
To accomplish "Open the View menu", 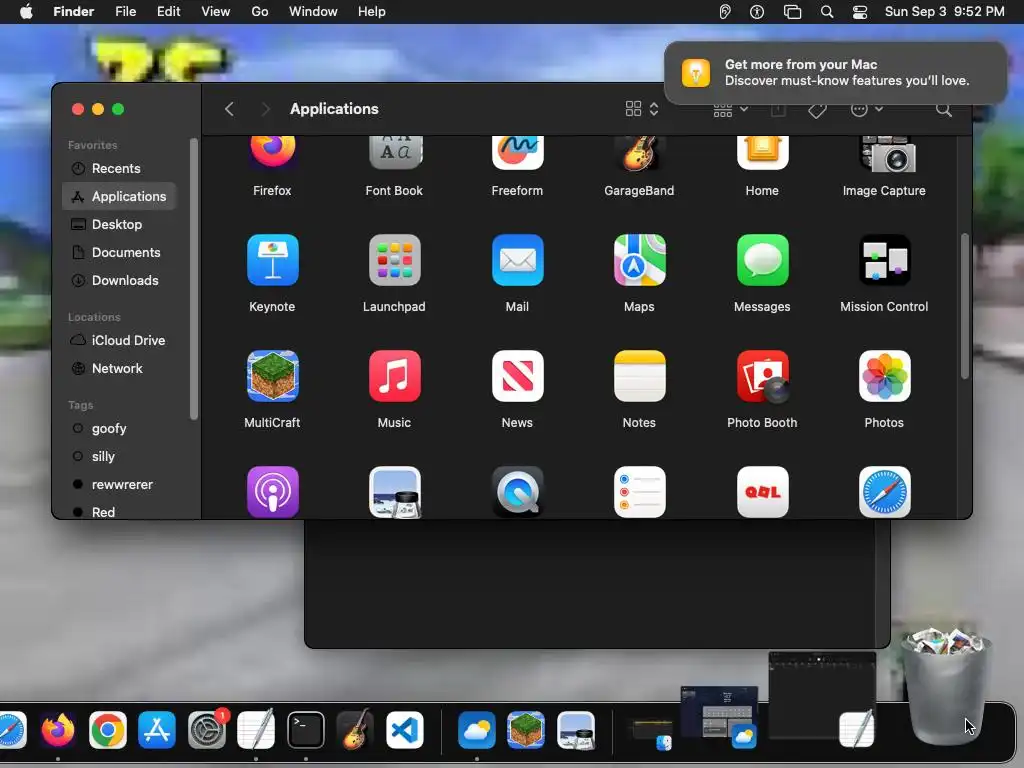I will 216,12.
